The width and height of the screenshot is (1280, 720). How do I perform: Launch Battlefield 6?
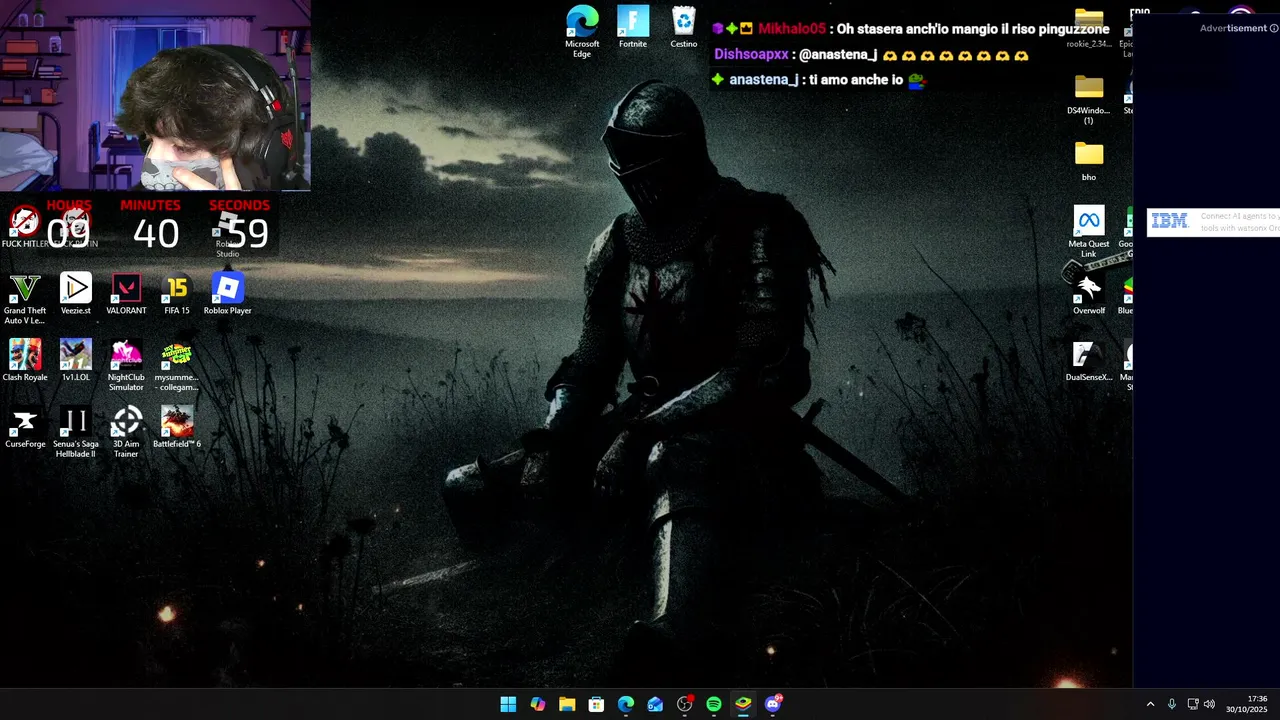177,427
